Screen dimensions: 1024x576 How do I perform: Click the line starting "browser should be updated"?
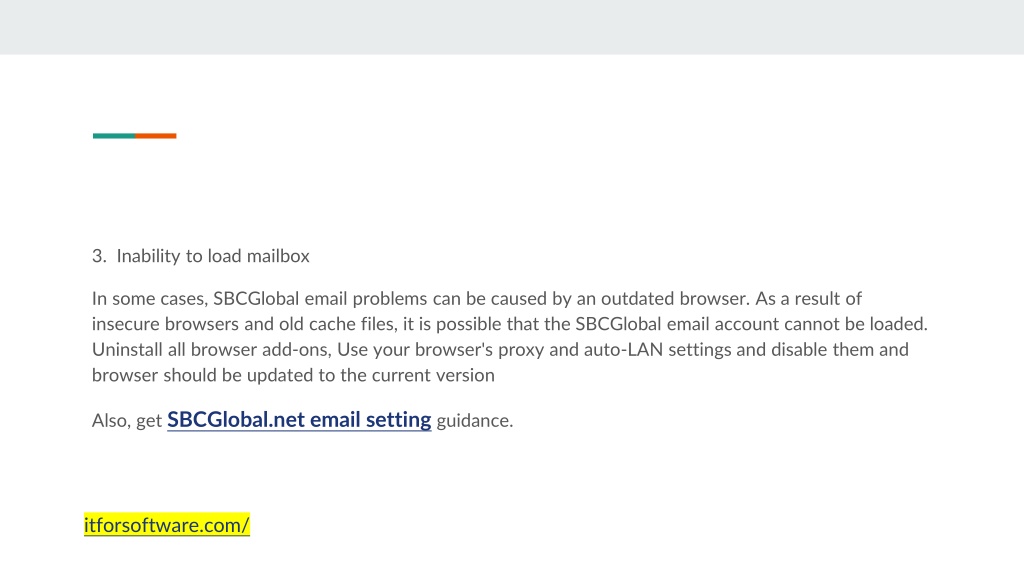click(x=293, y=376)
